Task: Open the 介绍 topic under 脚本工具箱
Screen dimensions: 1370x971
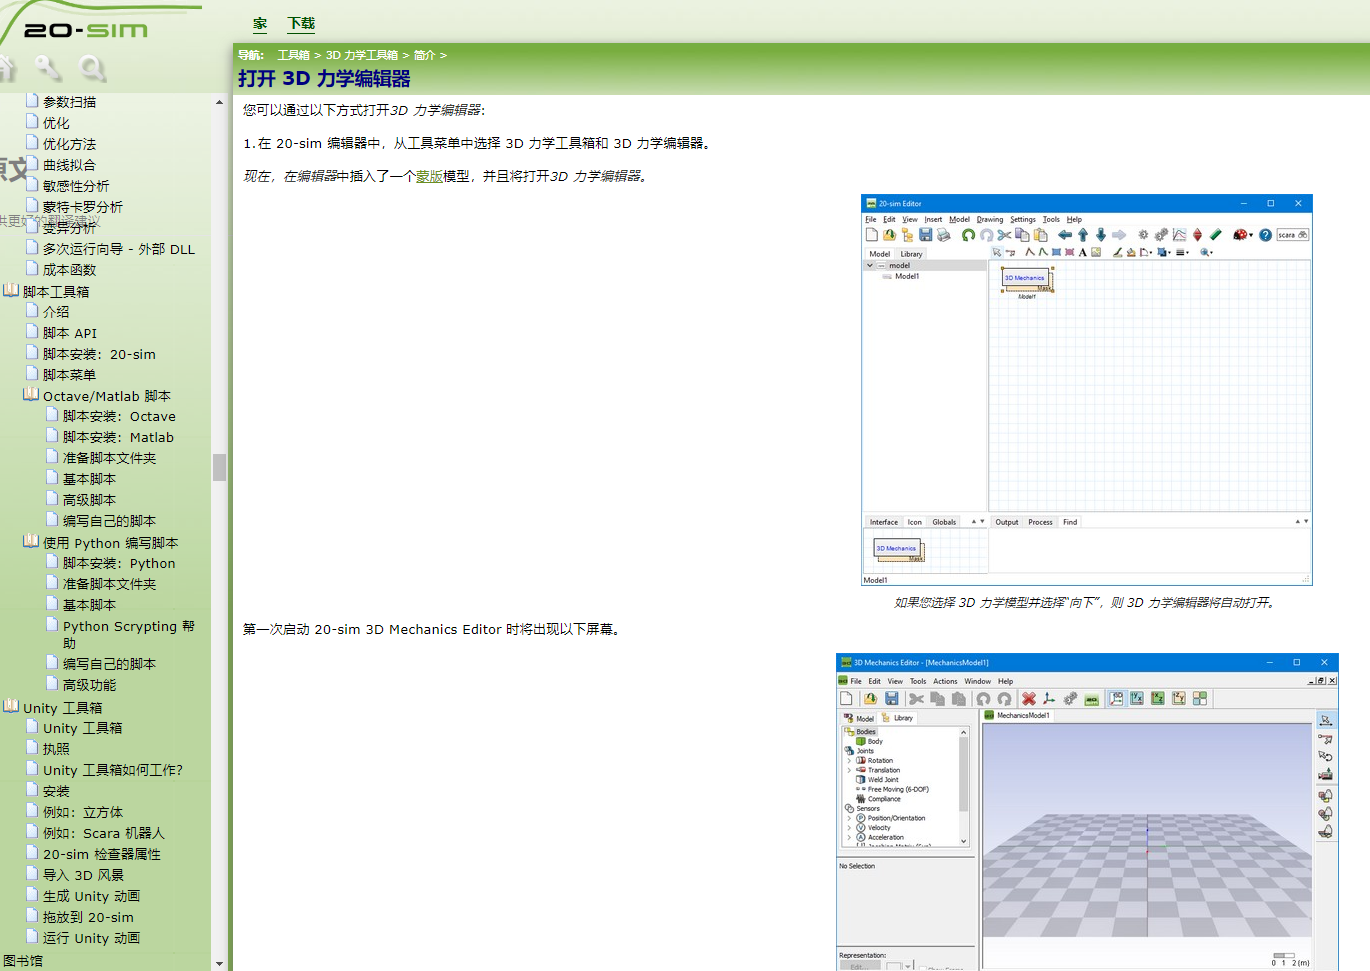Action: tap(56, 312)
